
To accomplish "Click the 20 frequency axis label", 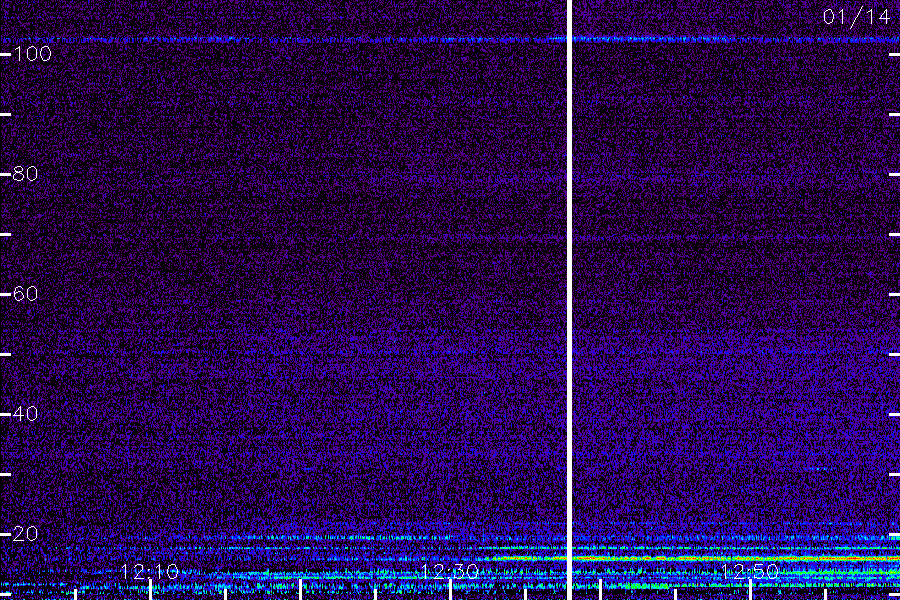I will click(x=26, y=534).
